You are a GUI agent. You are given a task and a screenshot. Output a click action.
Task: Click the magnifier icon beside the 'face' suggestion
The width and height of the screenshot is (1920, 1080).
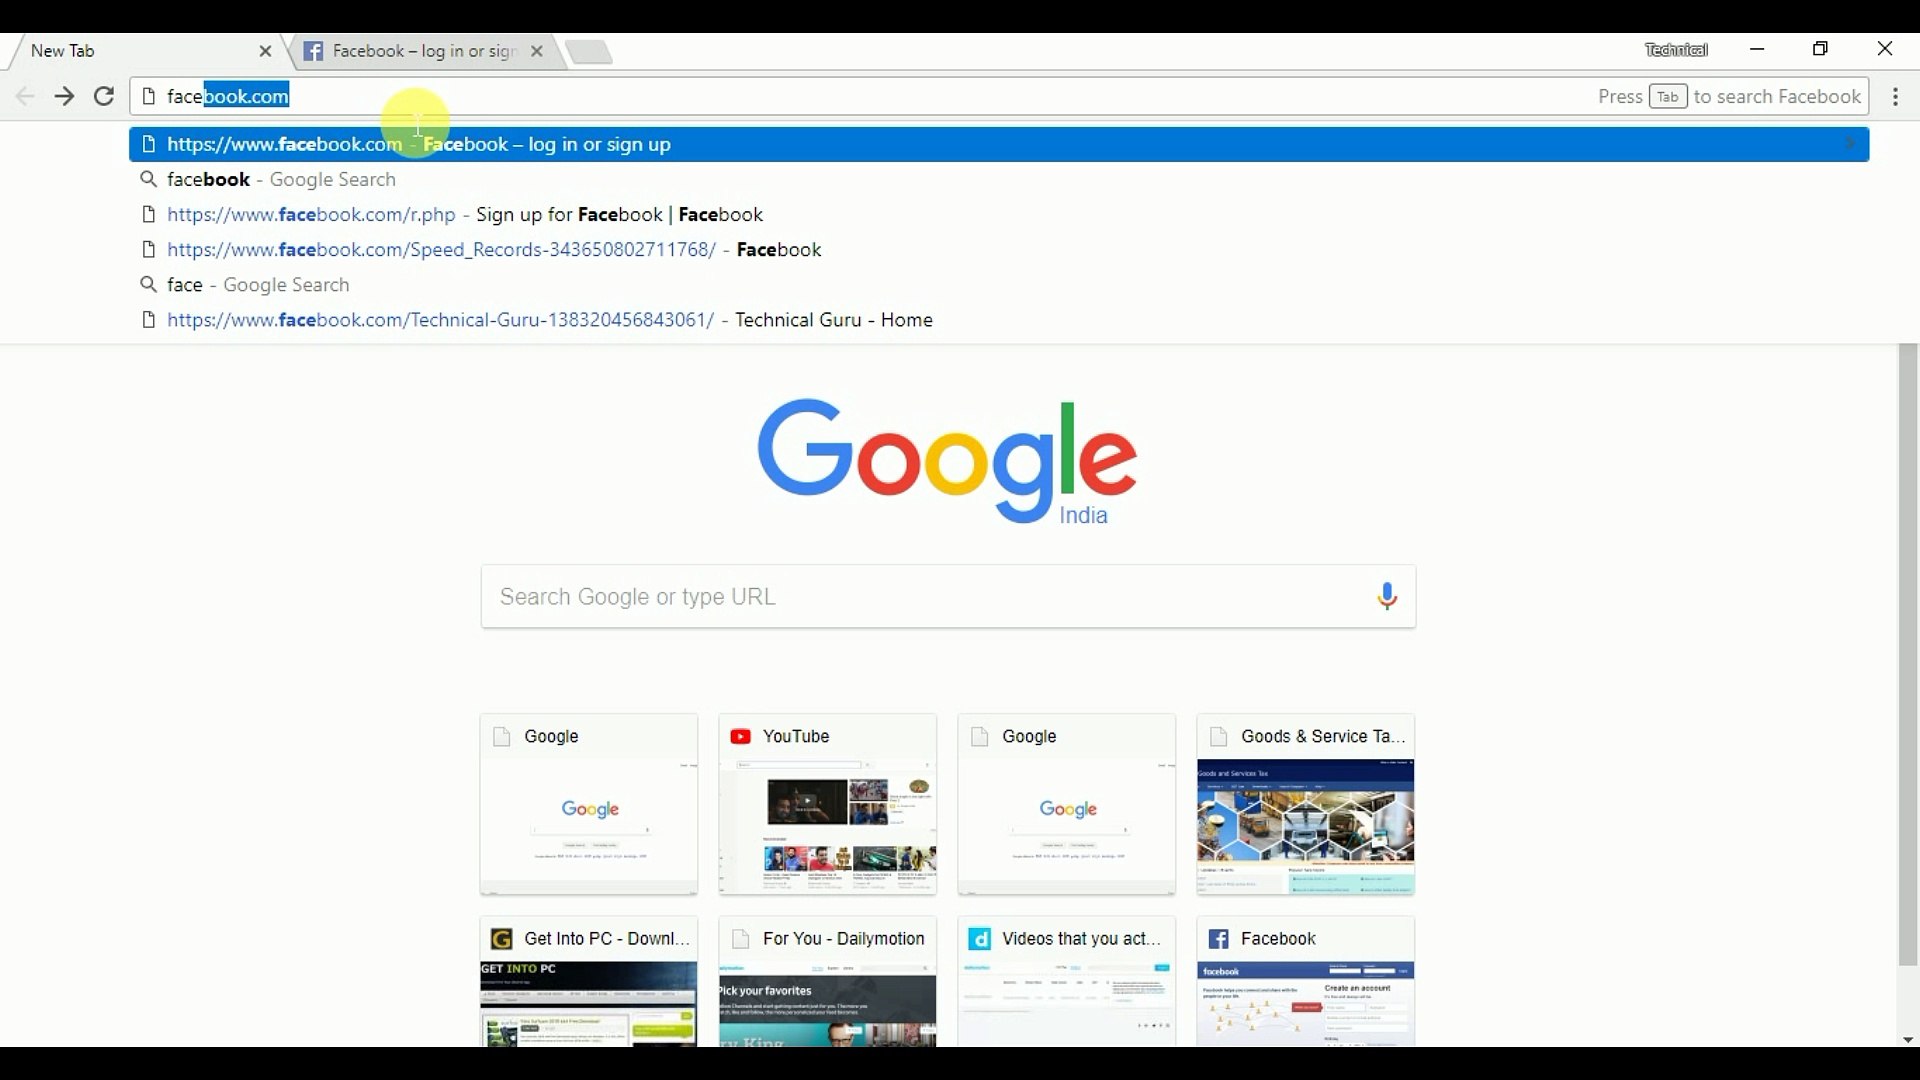coord(148,284)
